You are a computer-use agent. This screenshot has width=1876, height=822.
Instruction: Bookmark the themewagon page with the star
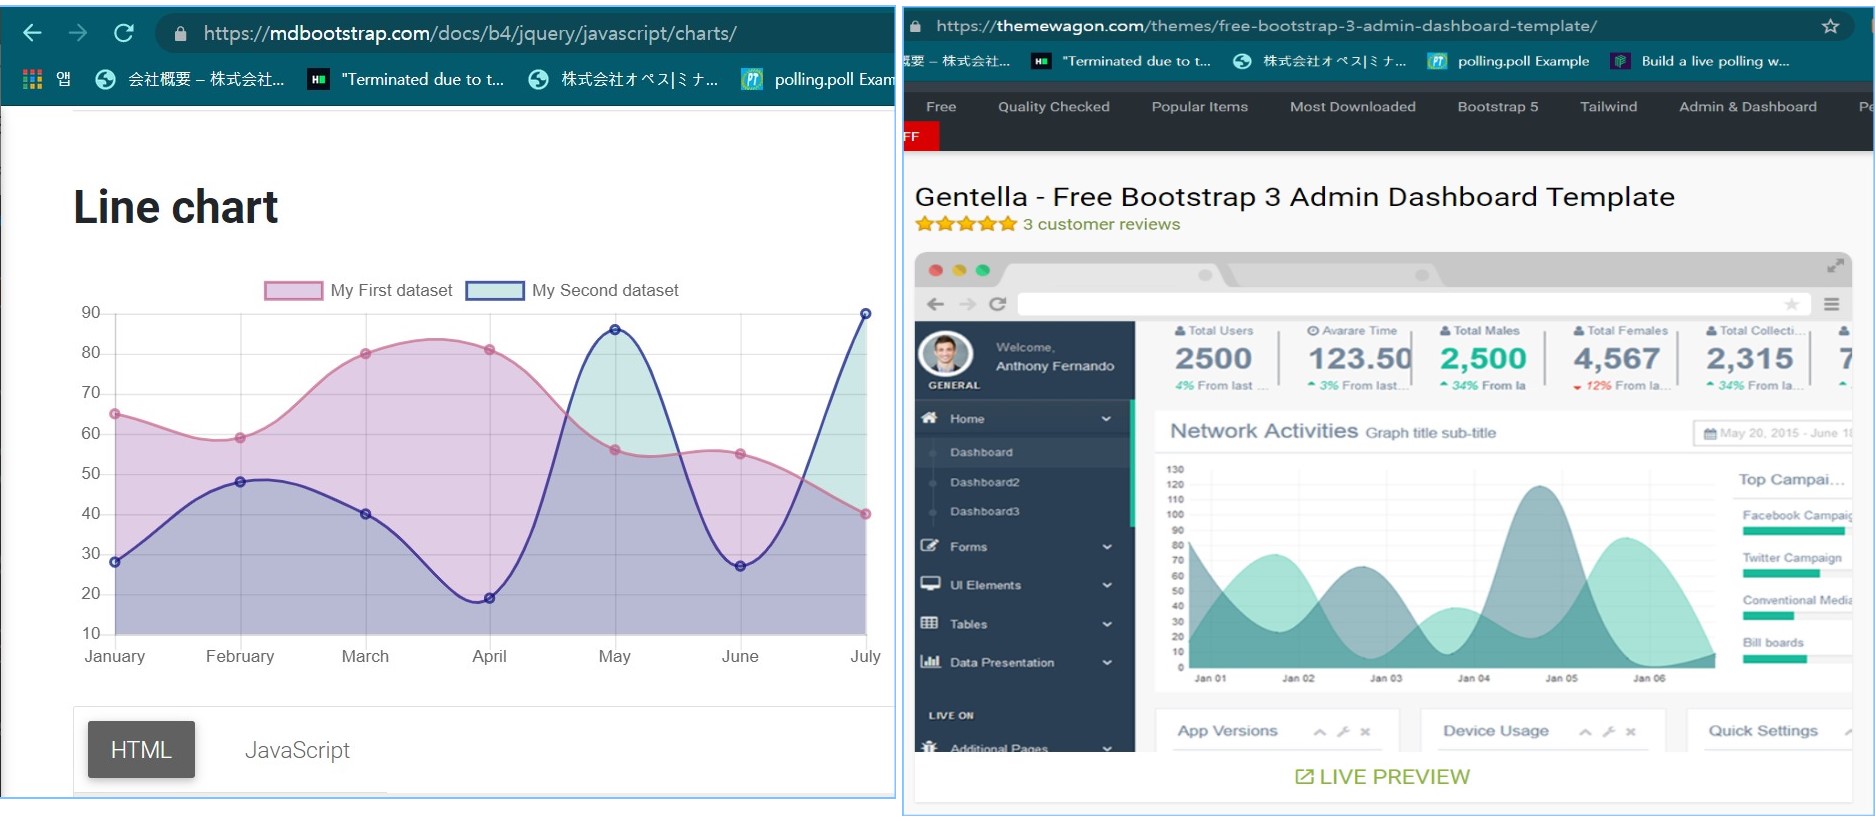[x=1830, y=26]
